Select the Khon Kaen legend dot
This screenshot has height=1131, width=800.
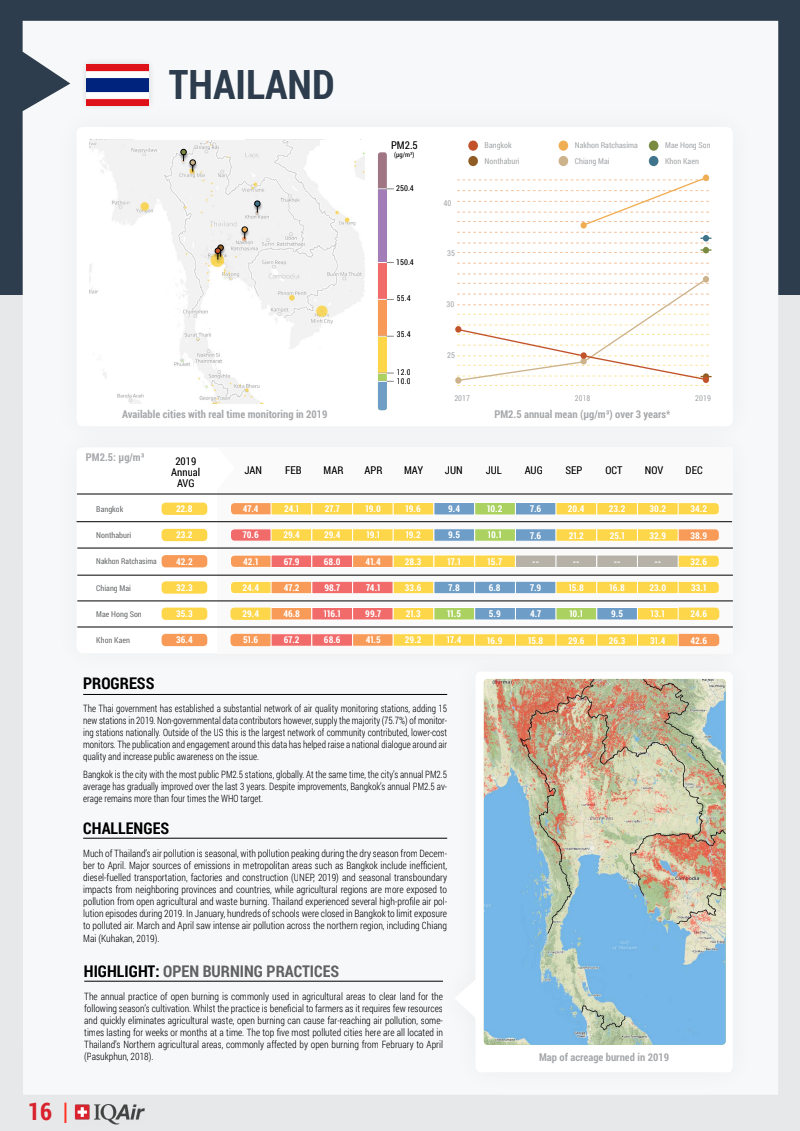pos(653,161)
